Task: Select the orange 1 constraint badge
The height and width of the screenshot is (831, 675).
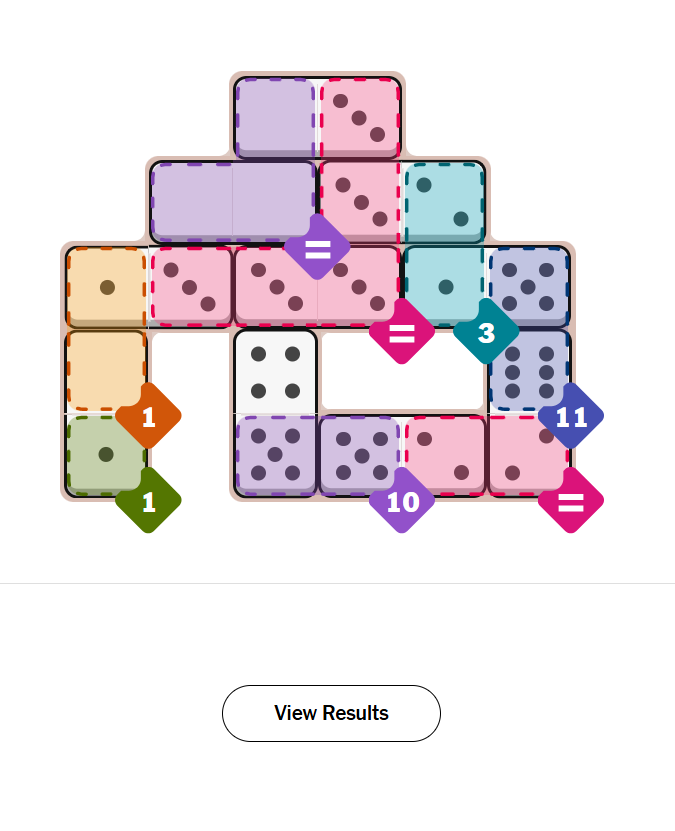Action: 148,415
